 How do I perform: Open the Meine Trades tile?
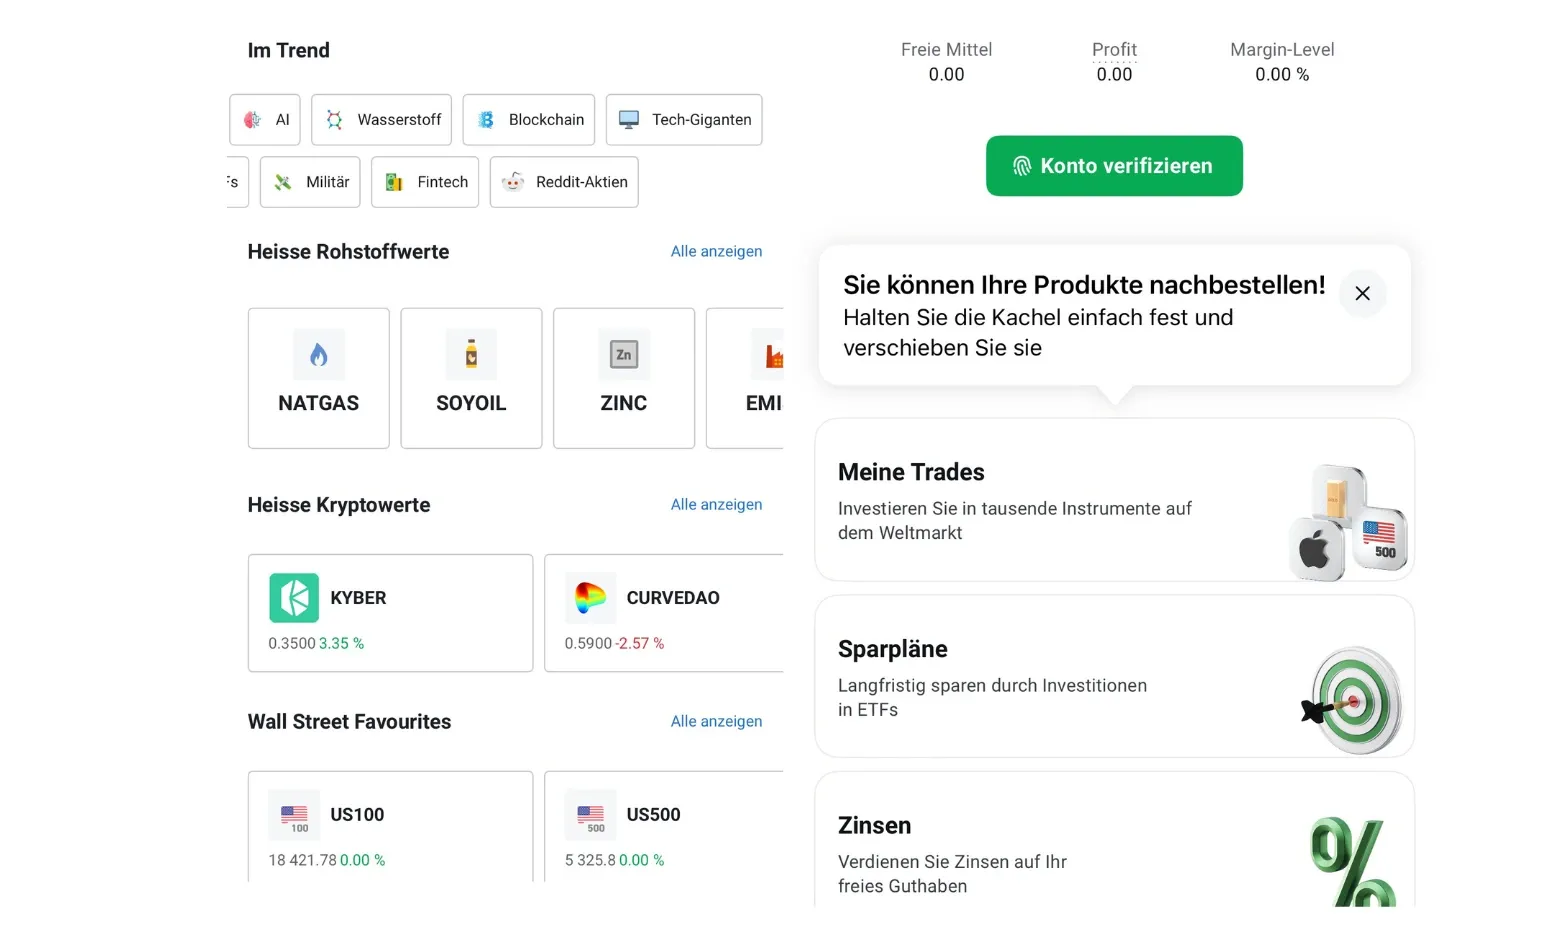click(x=1114, y=500)
